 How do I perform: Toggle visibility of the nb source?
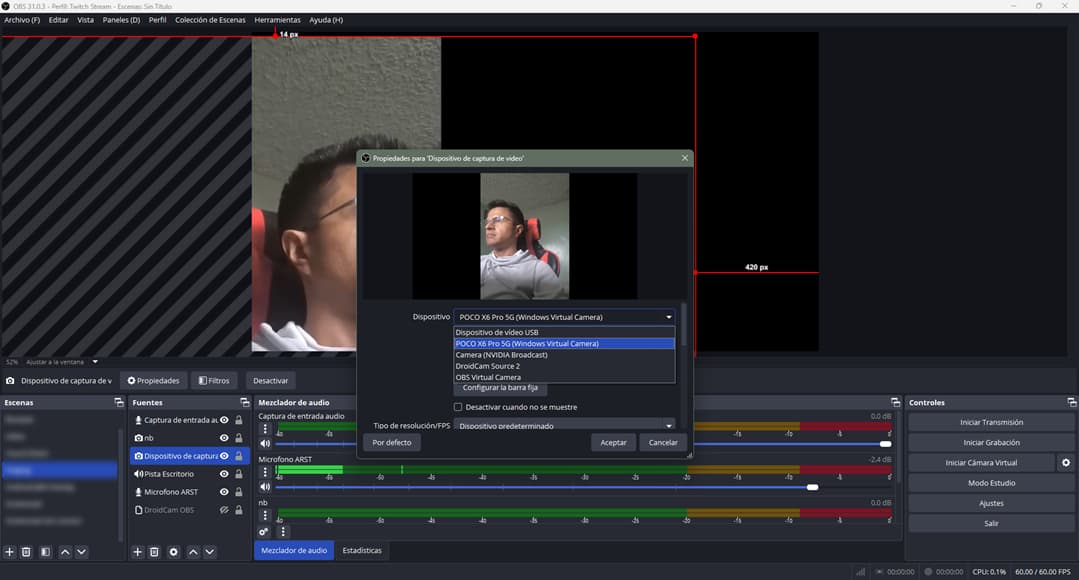[x=224, y=438]
